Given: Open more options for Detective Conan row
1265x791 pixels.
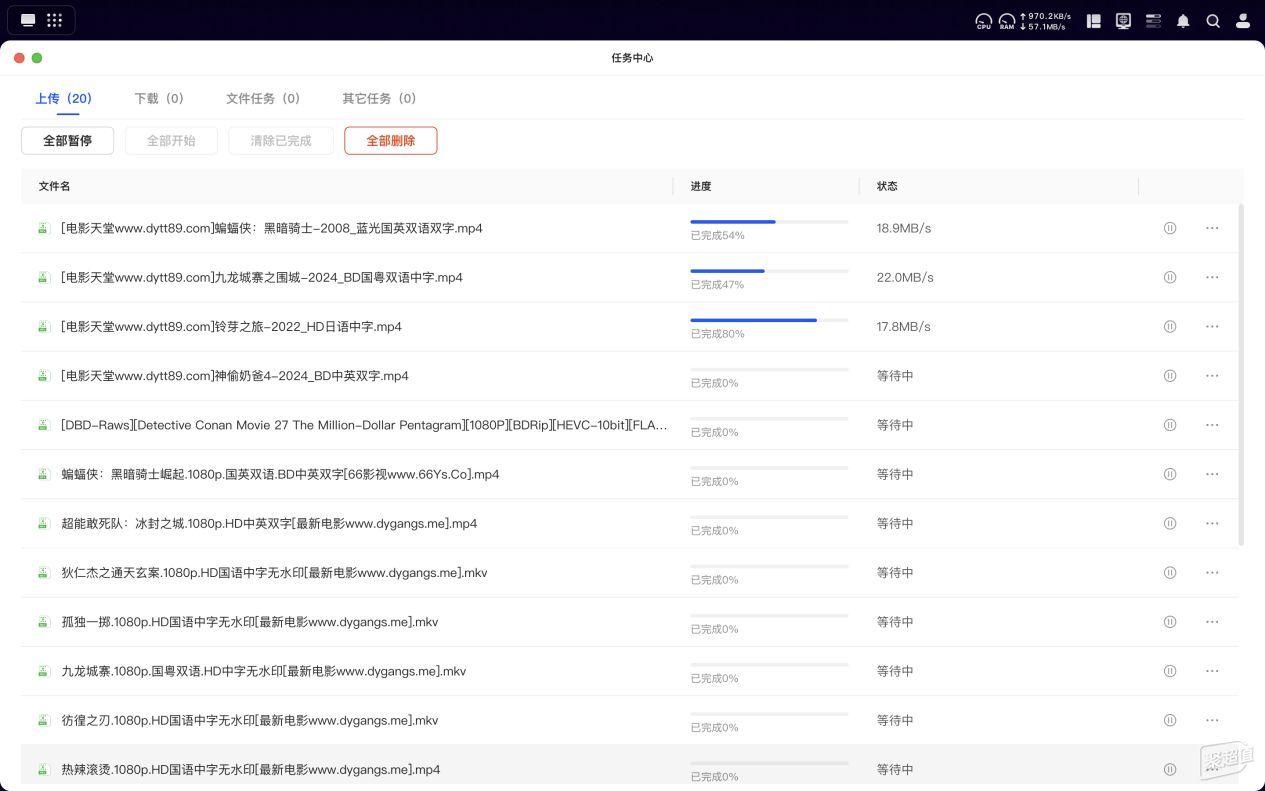Looking at the screenshot, I should click(1212, 425).
